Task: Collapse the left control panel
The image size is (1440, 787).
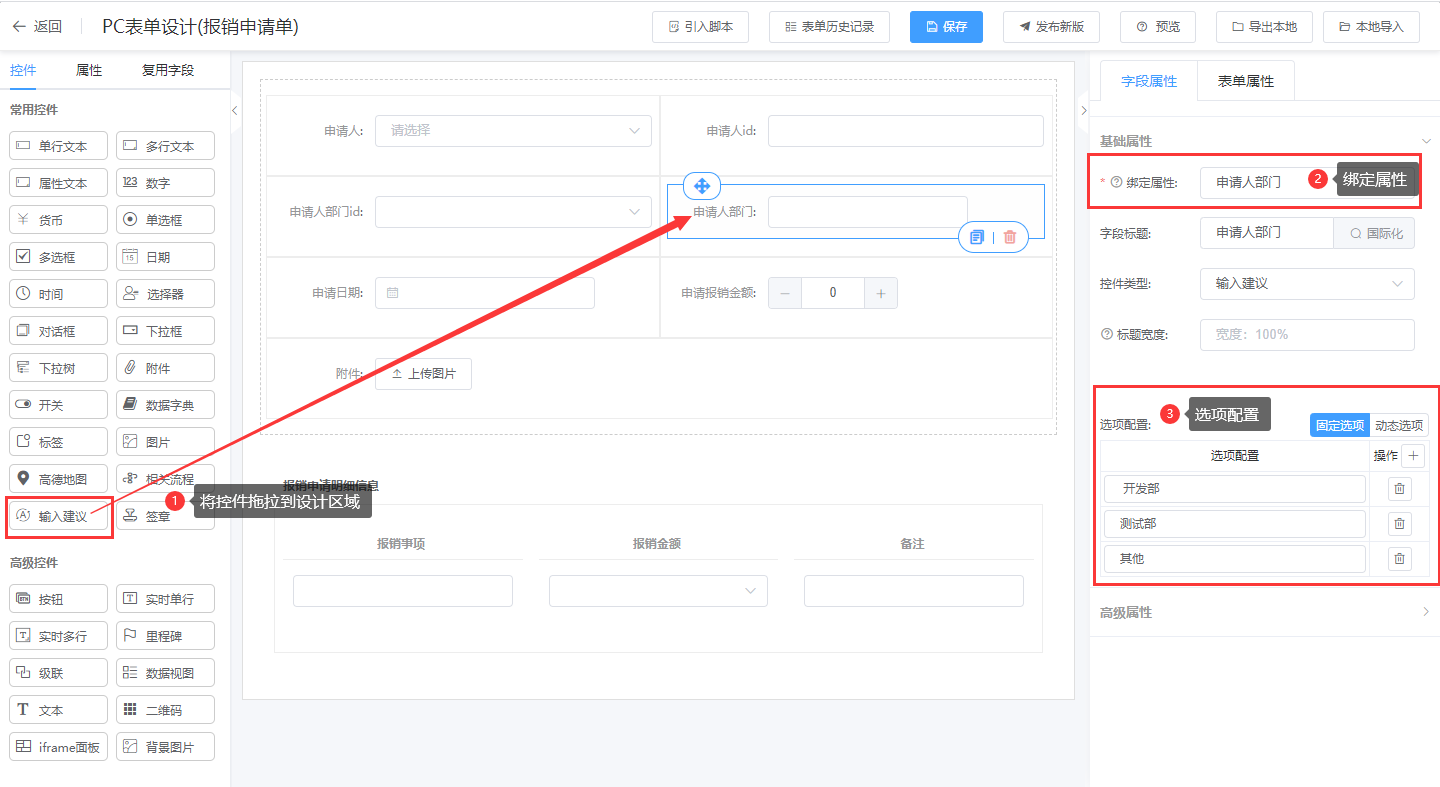Action: (235, 111)
